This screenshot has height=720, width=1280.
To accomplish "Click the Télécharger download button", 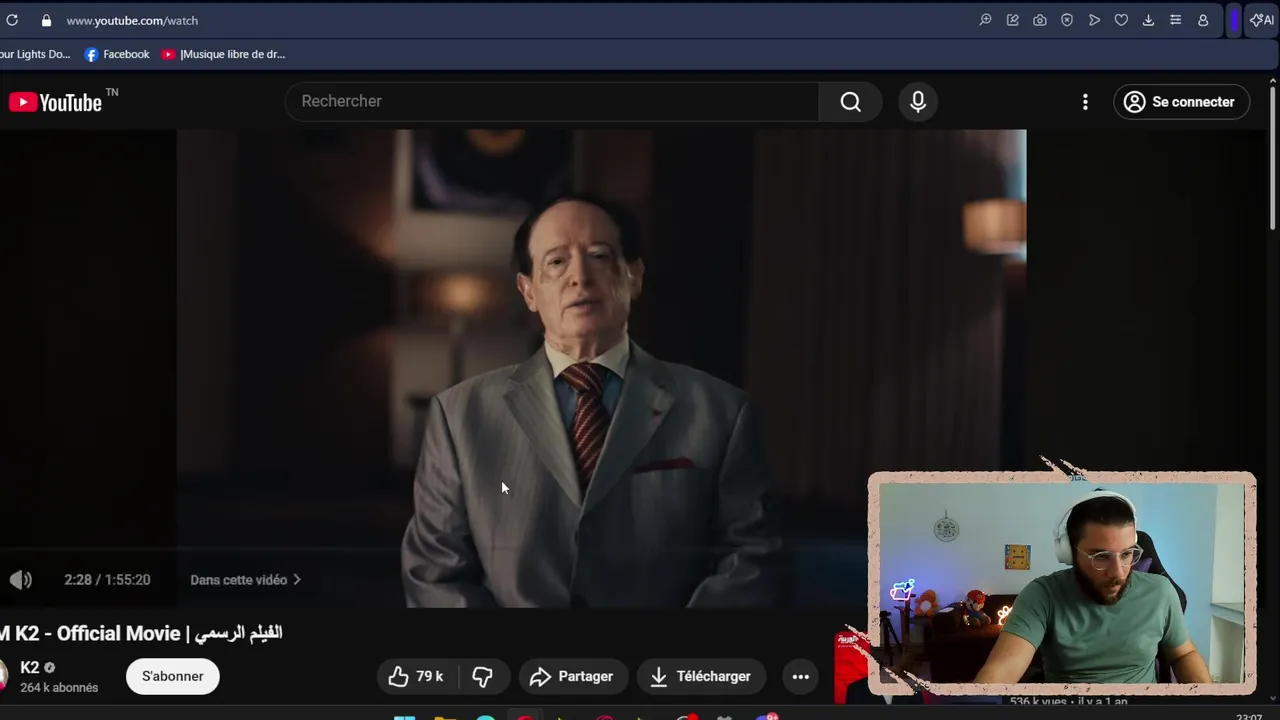I will 701,677.
